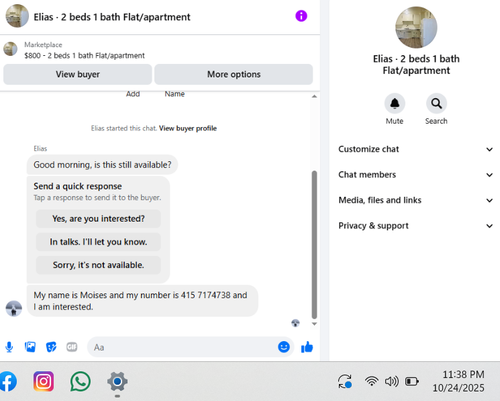Send 'In talks. I'll let you know.' response
The width and height of the screenshot is (500, 401).
point(98,242)
